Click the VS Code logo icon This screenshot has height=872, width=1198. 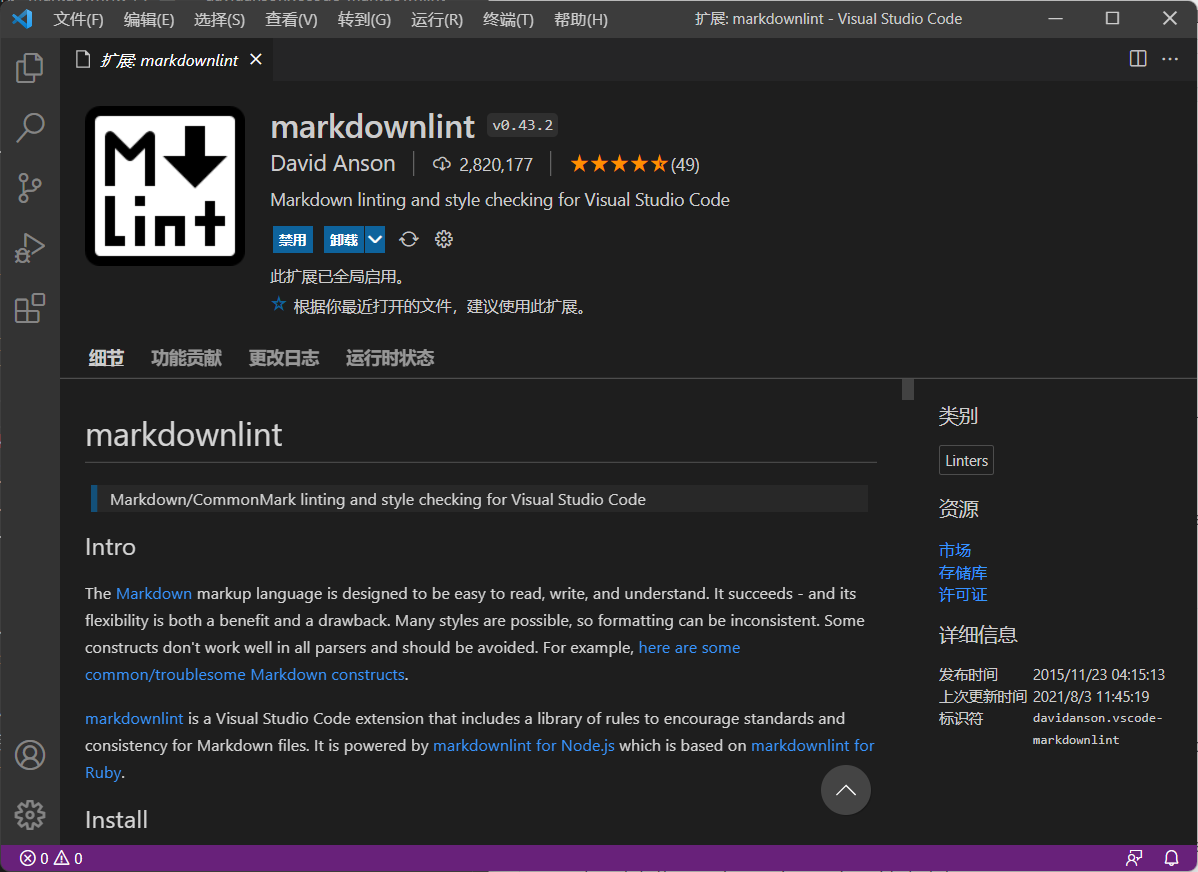(22, 18)
